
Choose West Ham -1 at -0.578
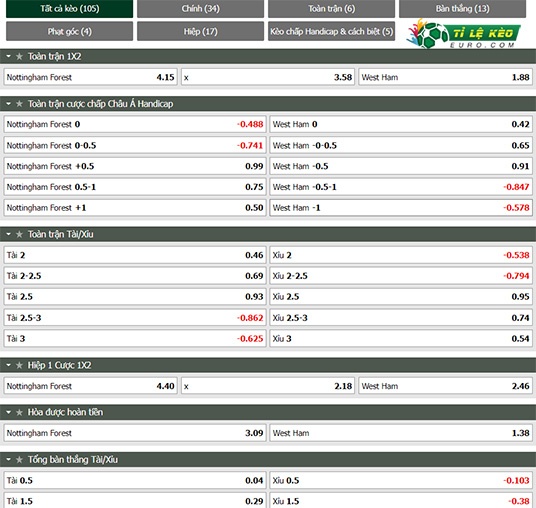click(x=401, y=208)
